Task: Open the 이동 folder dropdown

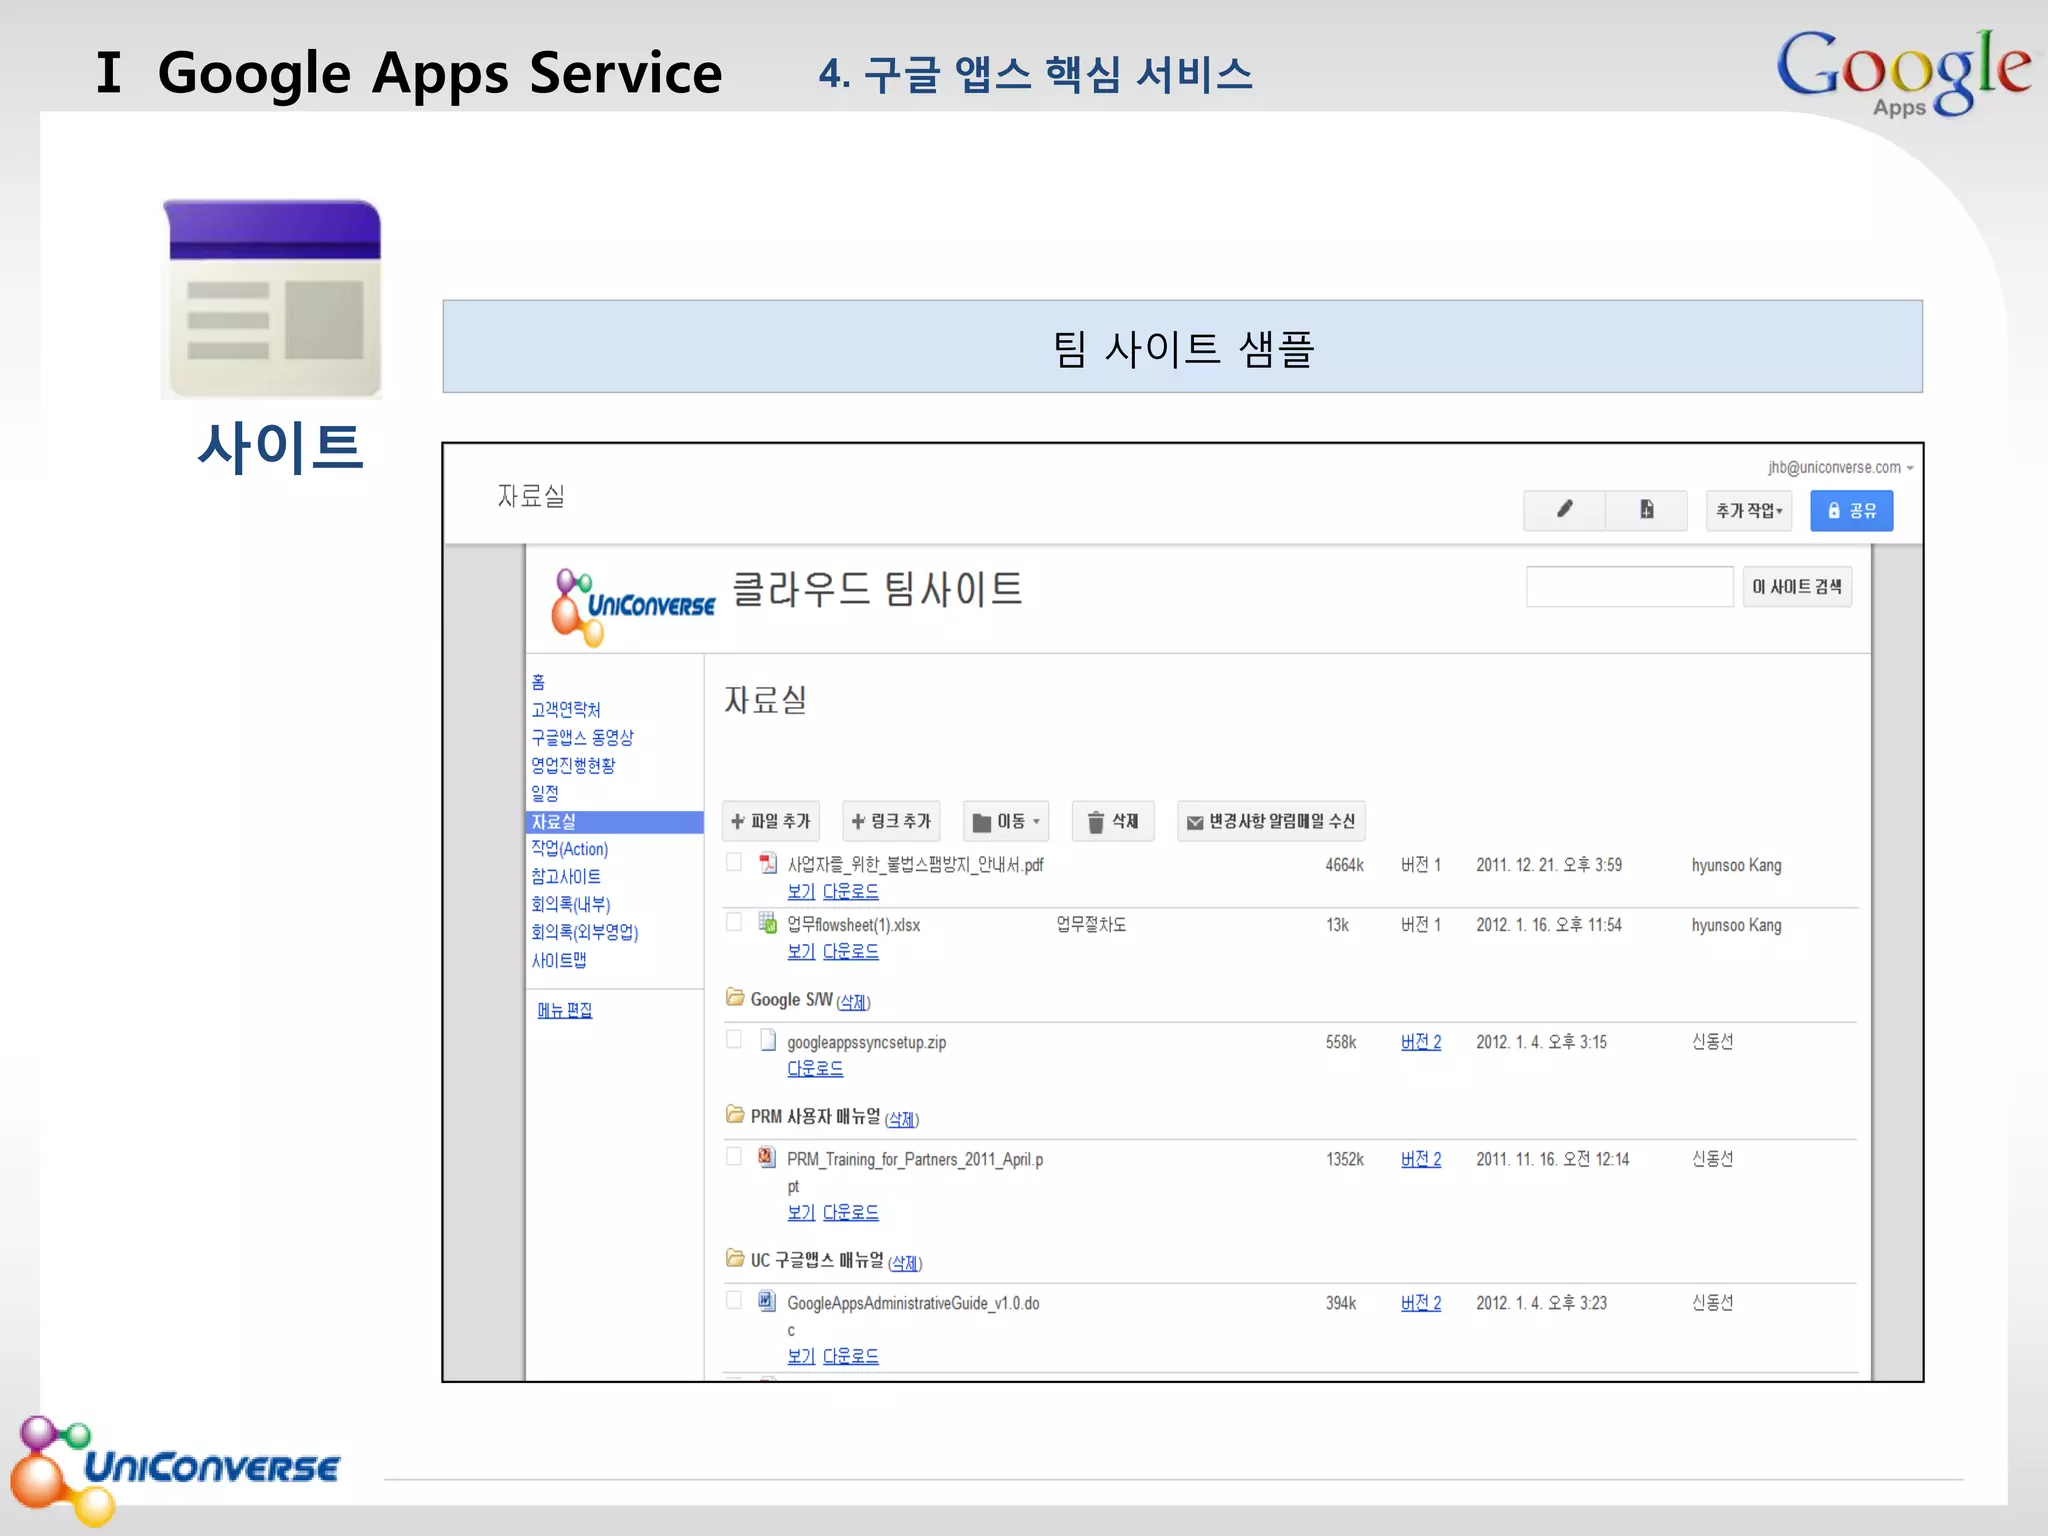Action: click(1006, 821)
